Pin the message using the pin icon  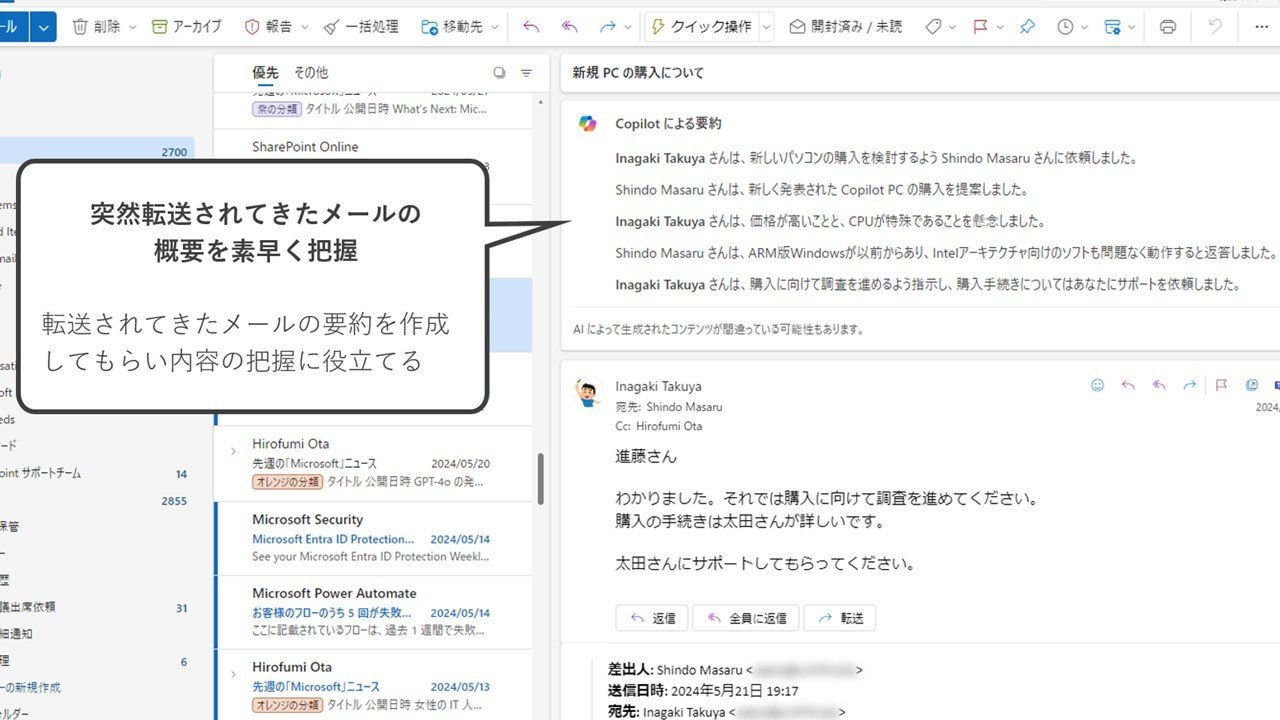1027,27
